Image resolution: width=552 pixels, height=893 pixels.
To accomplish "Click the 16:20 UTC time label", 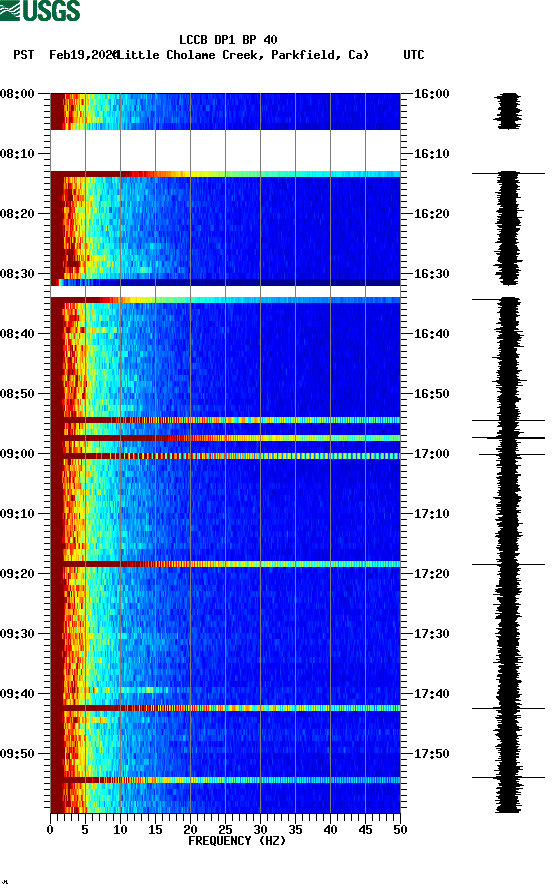I will pyautogui.click(x=431, y=214).
